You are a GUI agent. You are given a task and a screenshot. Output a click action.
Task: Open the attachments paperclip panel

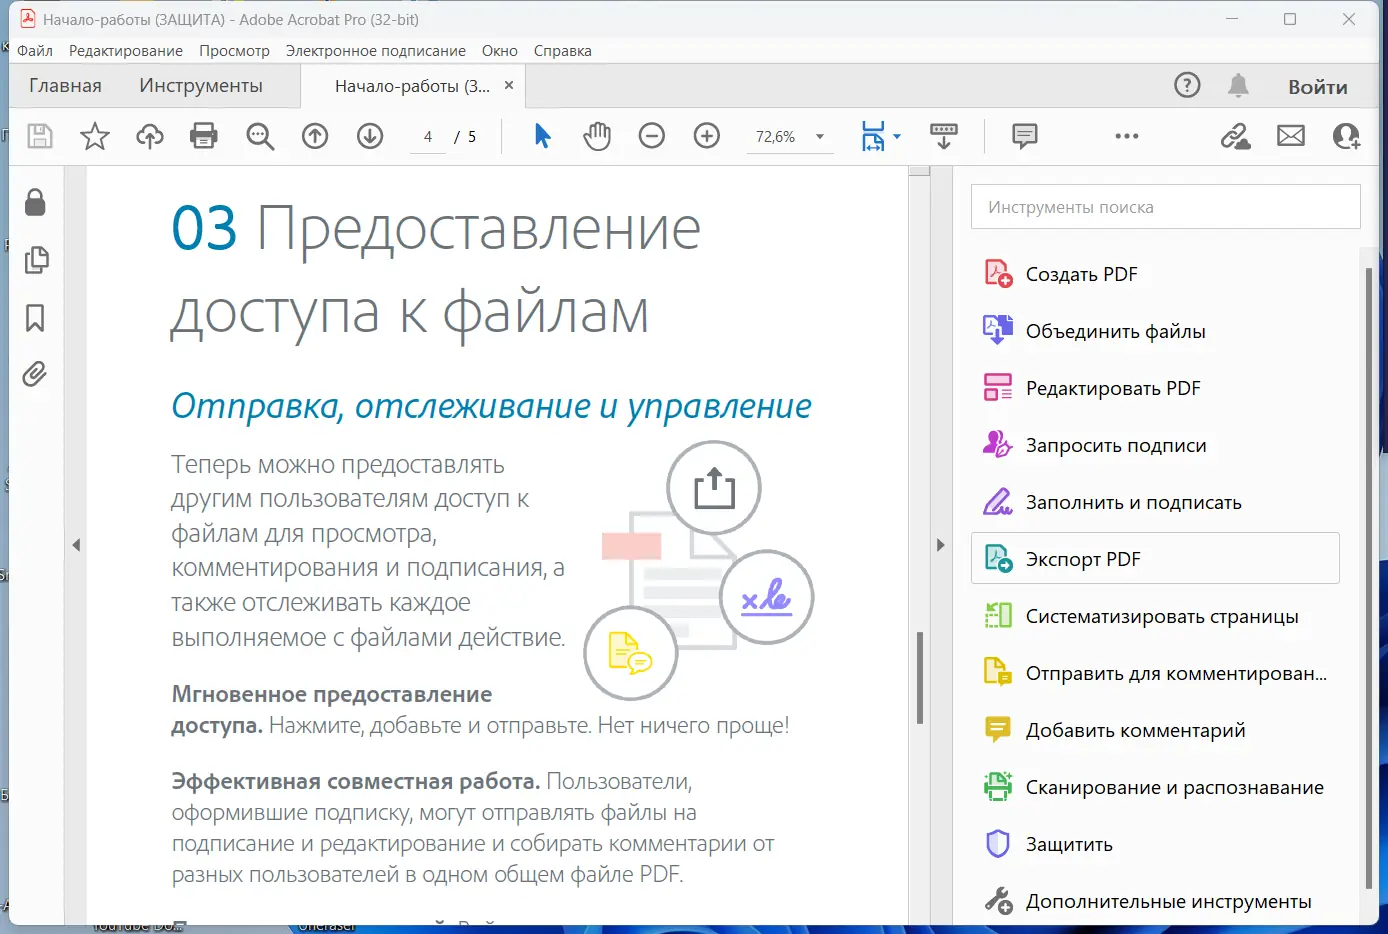[x=35, y=374]
